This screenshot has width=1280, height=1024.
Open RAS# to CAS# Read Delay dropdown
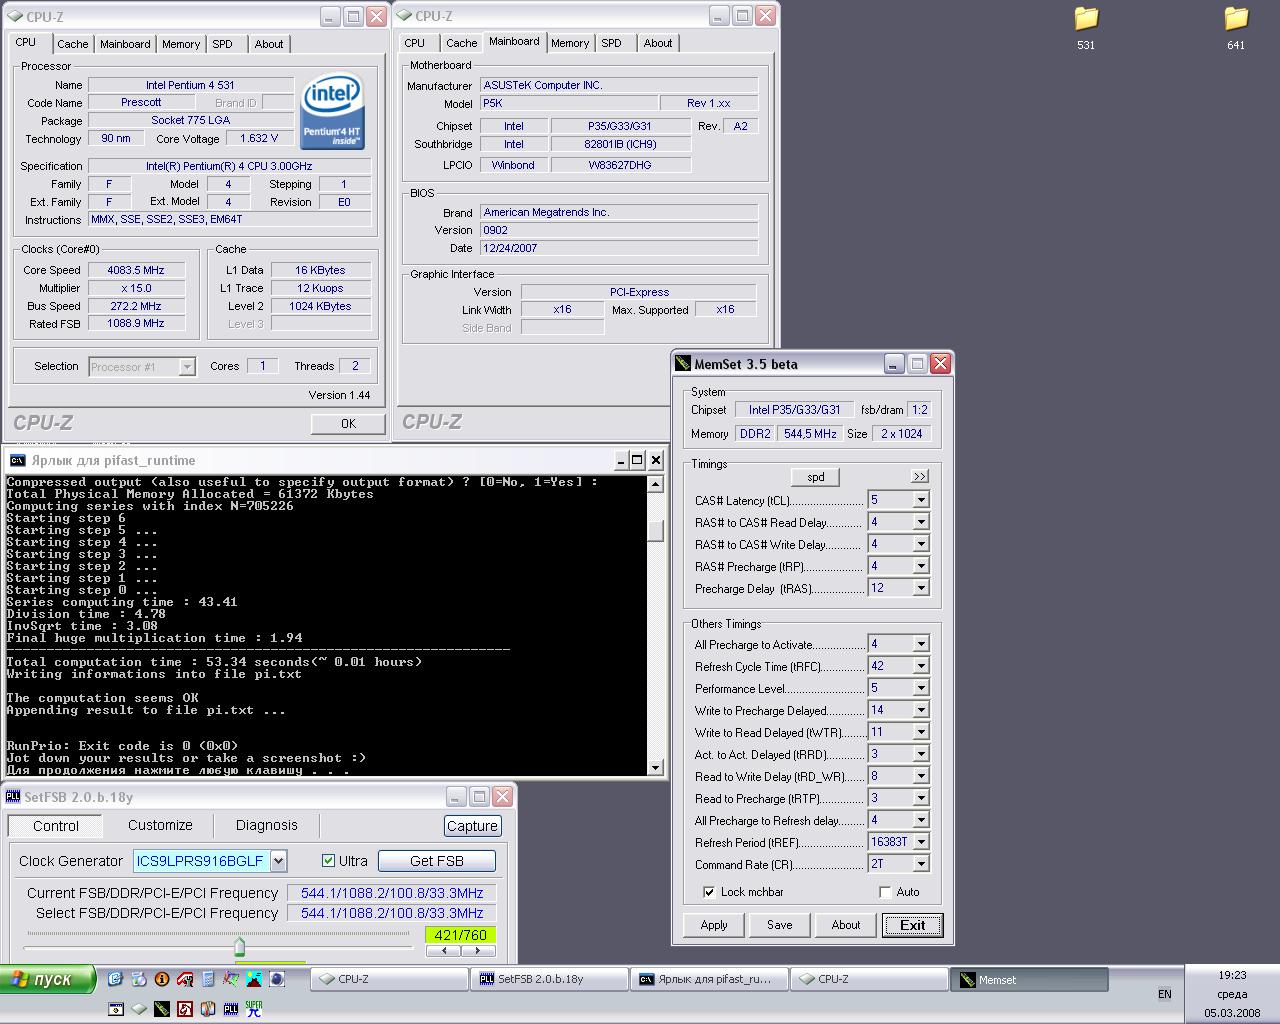tap(921, 522)
